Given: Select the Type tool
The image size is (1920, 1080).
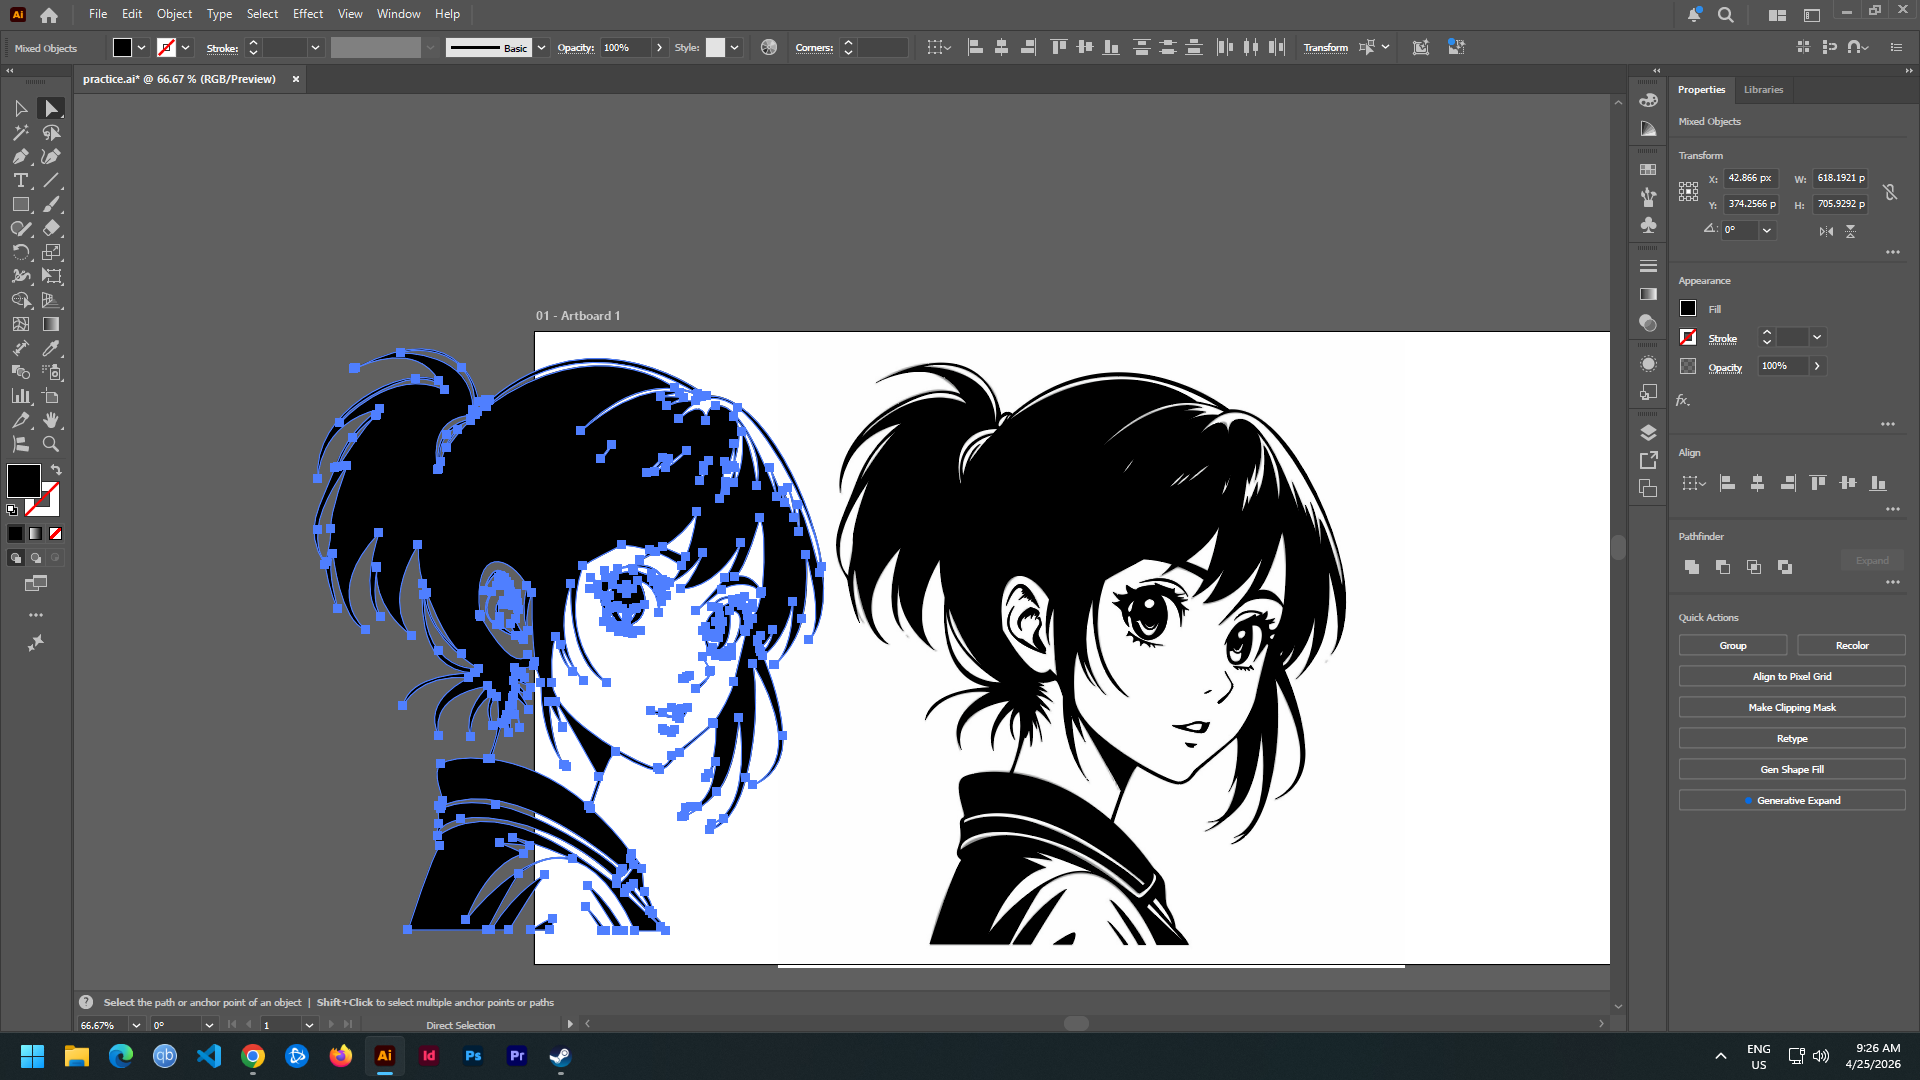Looking at the screenshot, I should coord(20,181).
